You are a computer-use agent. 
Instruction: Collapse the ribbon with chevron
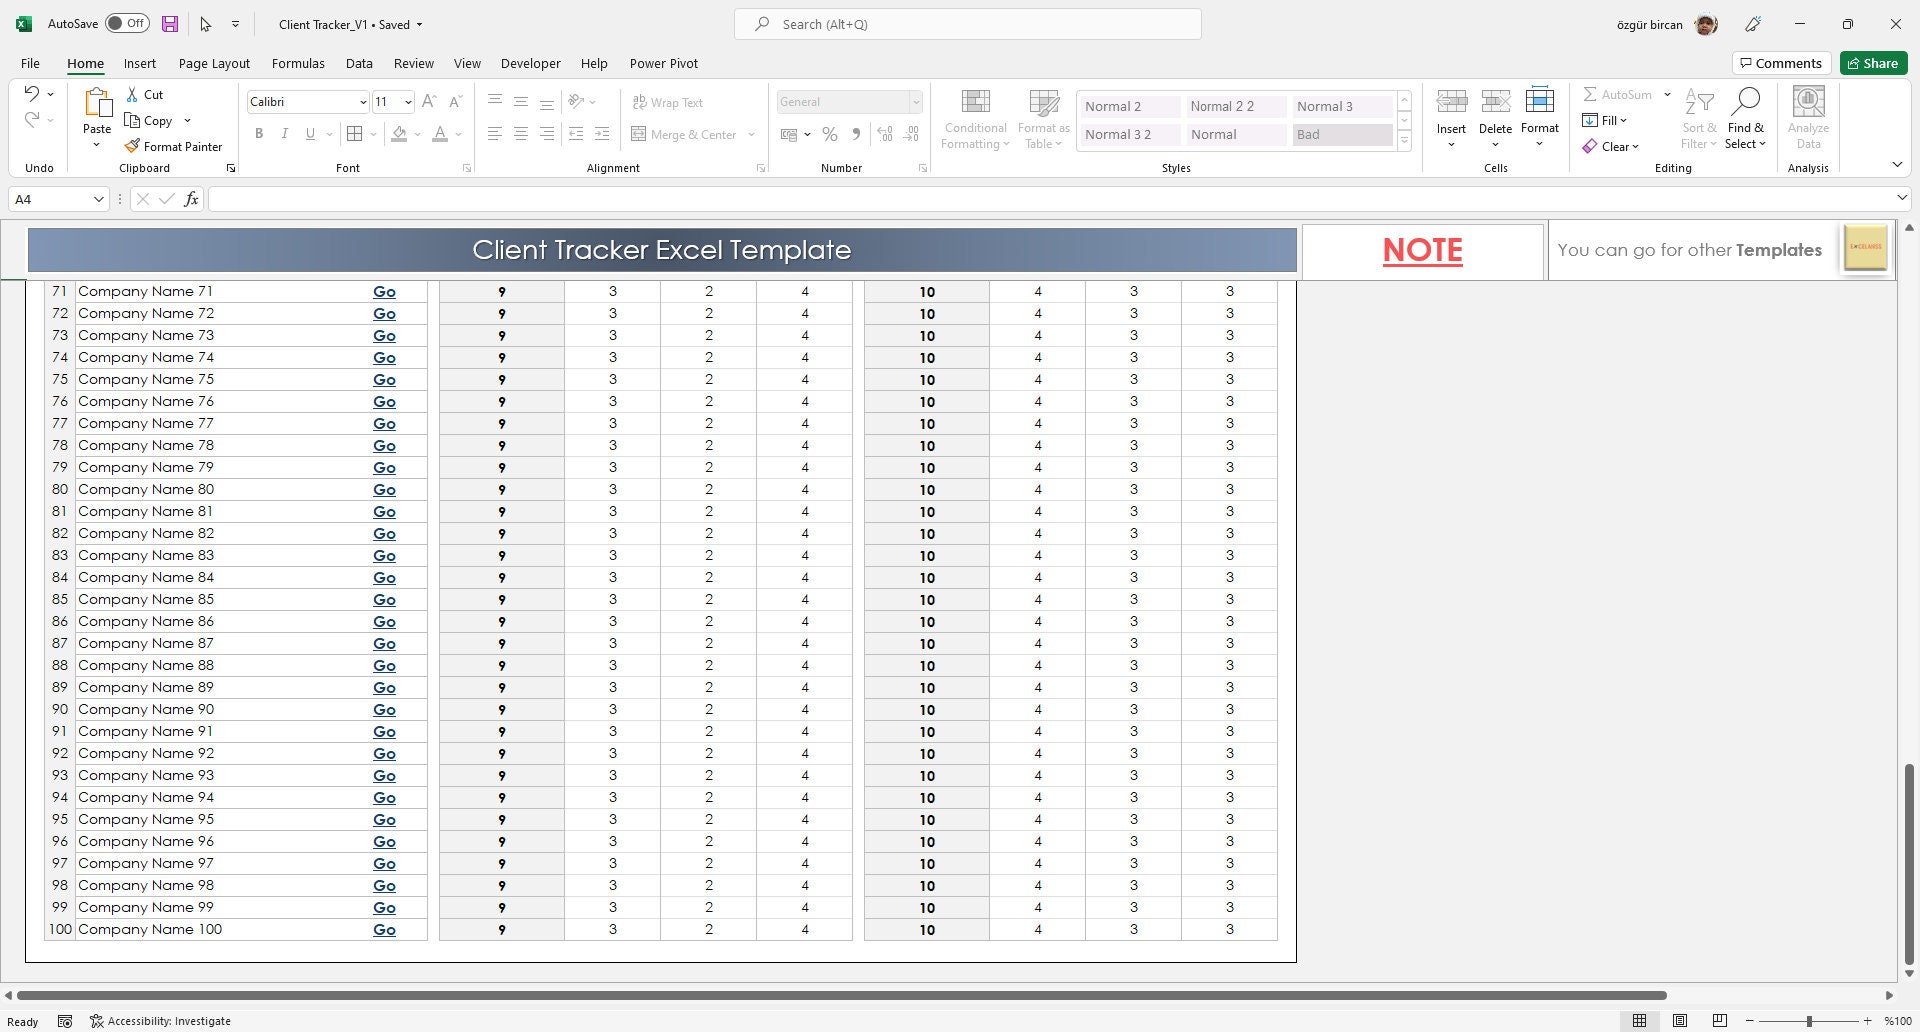click(1897, 165)
